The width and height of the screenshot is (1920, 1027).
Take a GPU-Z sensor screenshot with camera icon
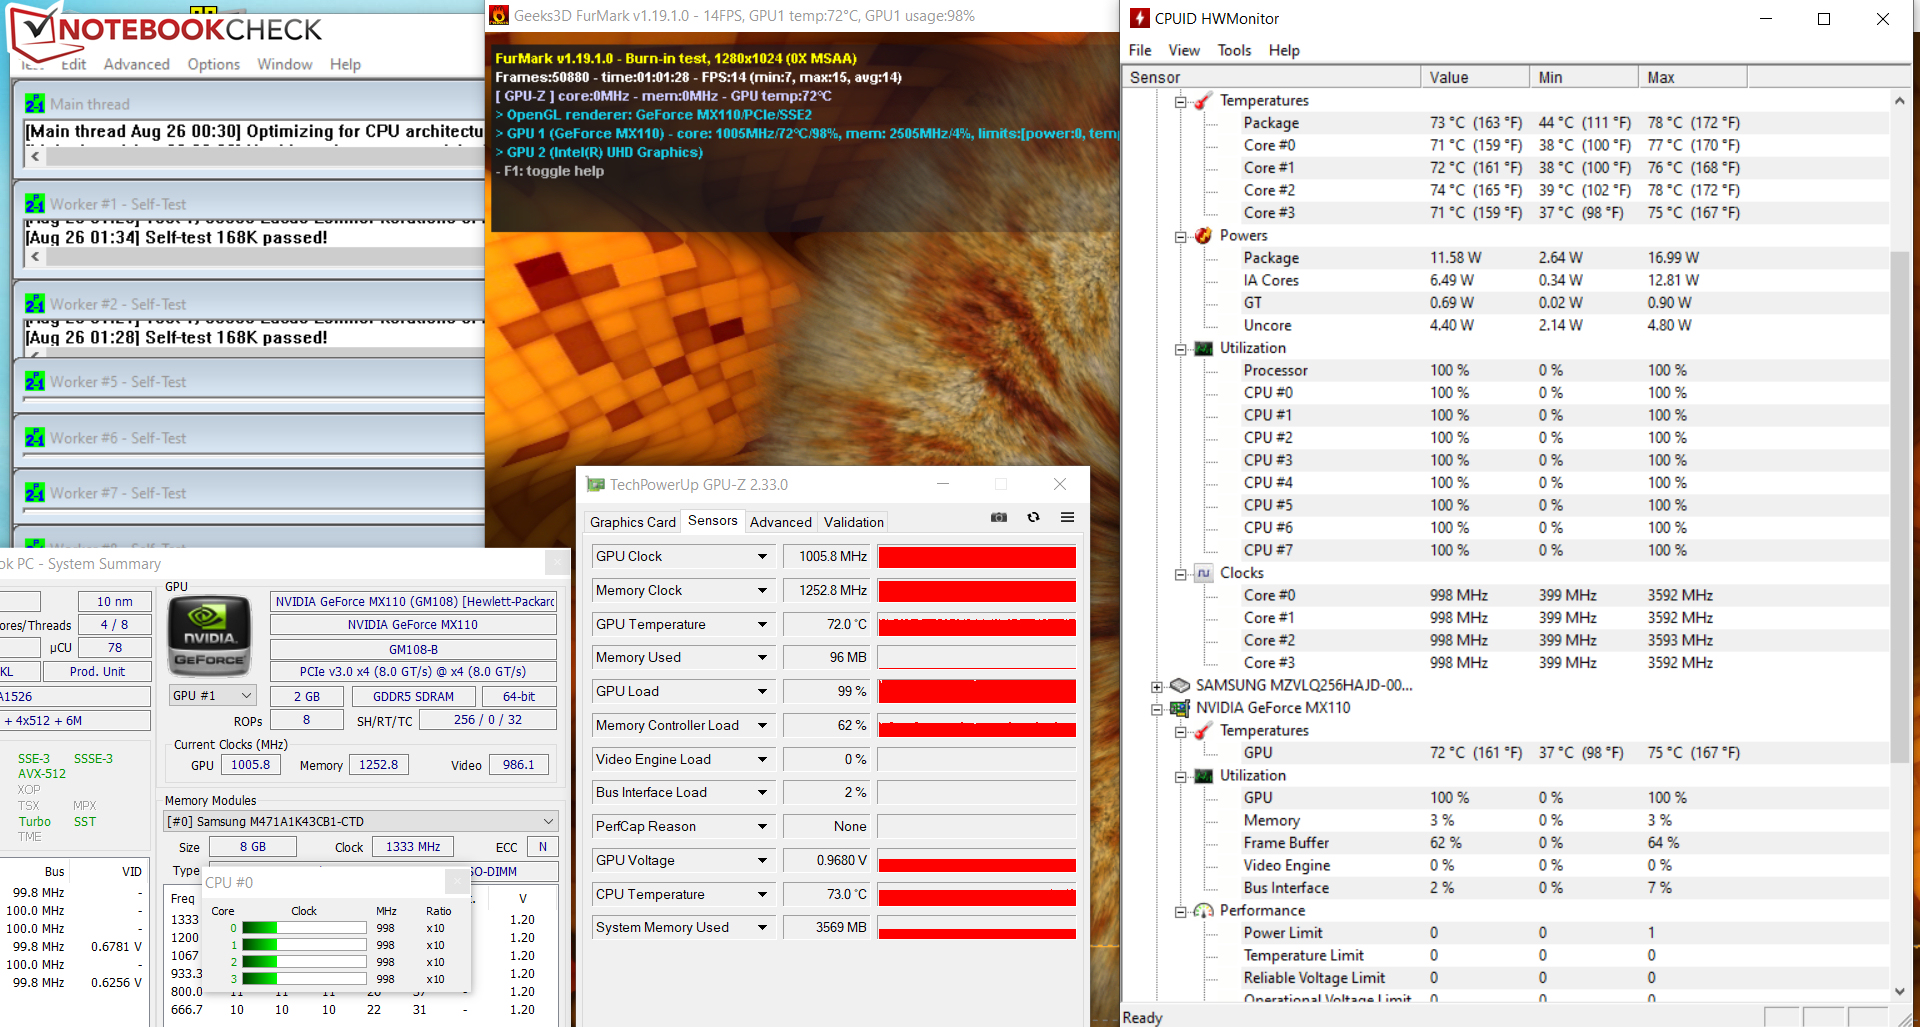click(998, 517)
